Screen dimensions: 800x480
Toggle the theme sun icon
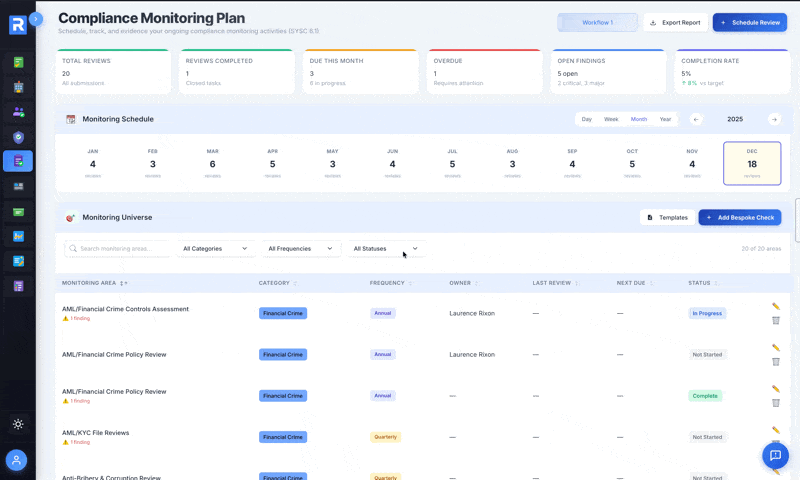point(18,424)
